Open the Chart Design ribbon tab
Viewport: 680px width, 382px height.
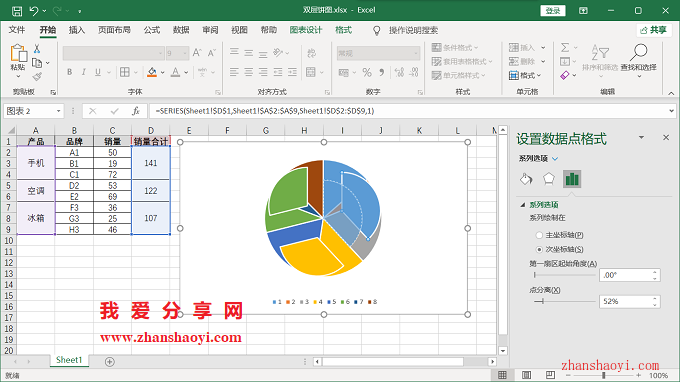coord(306,30)
